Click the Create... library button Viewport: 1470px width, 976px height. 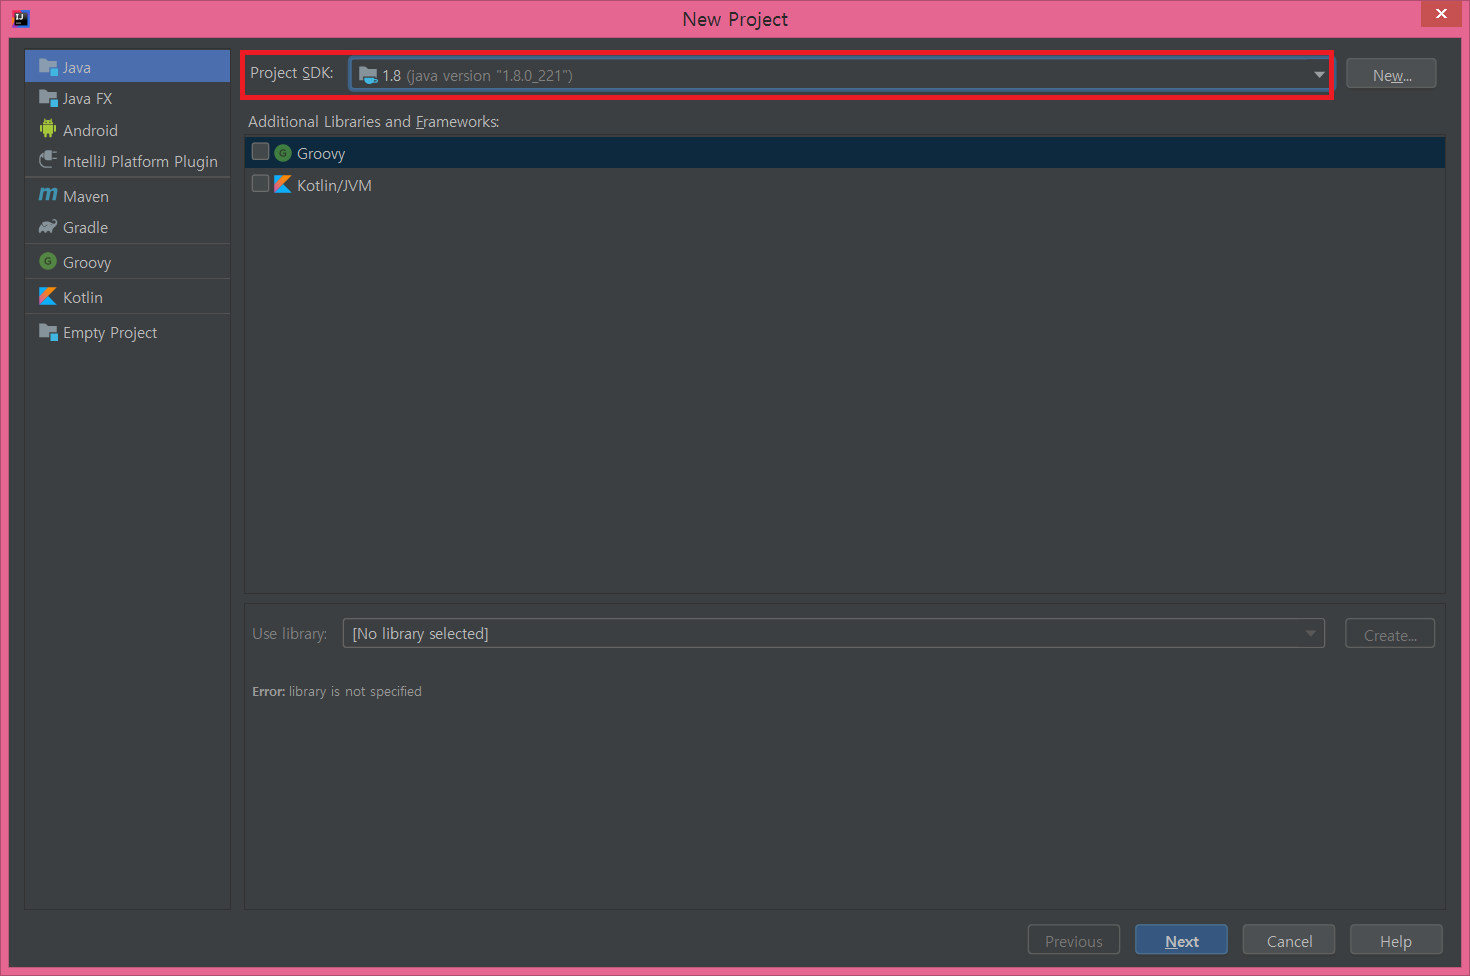[1390, 634]
